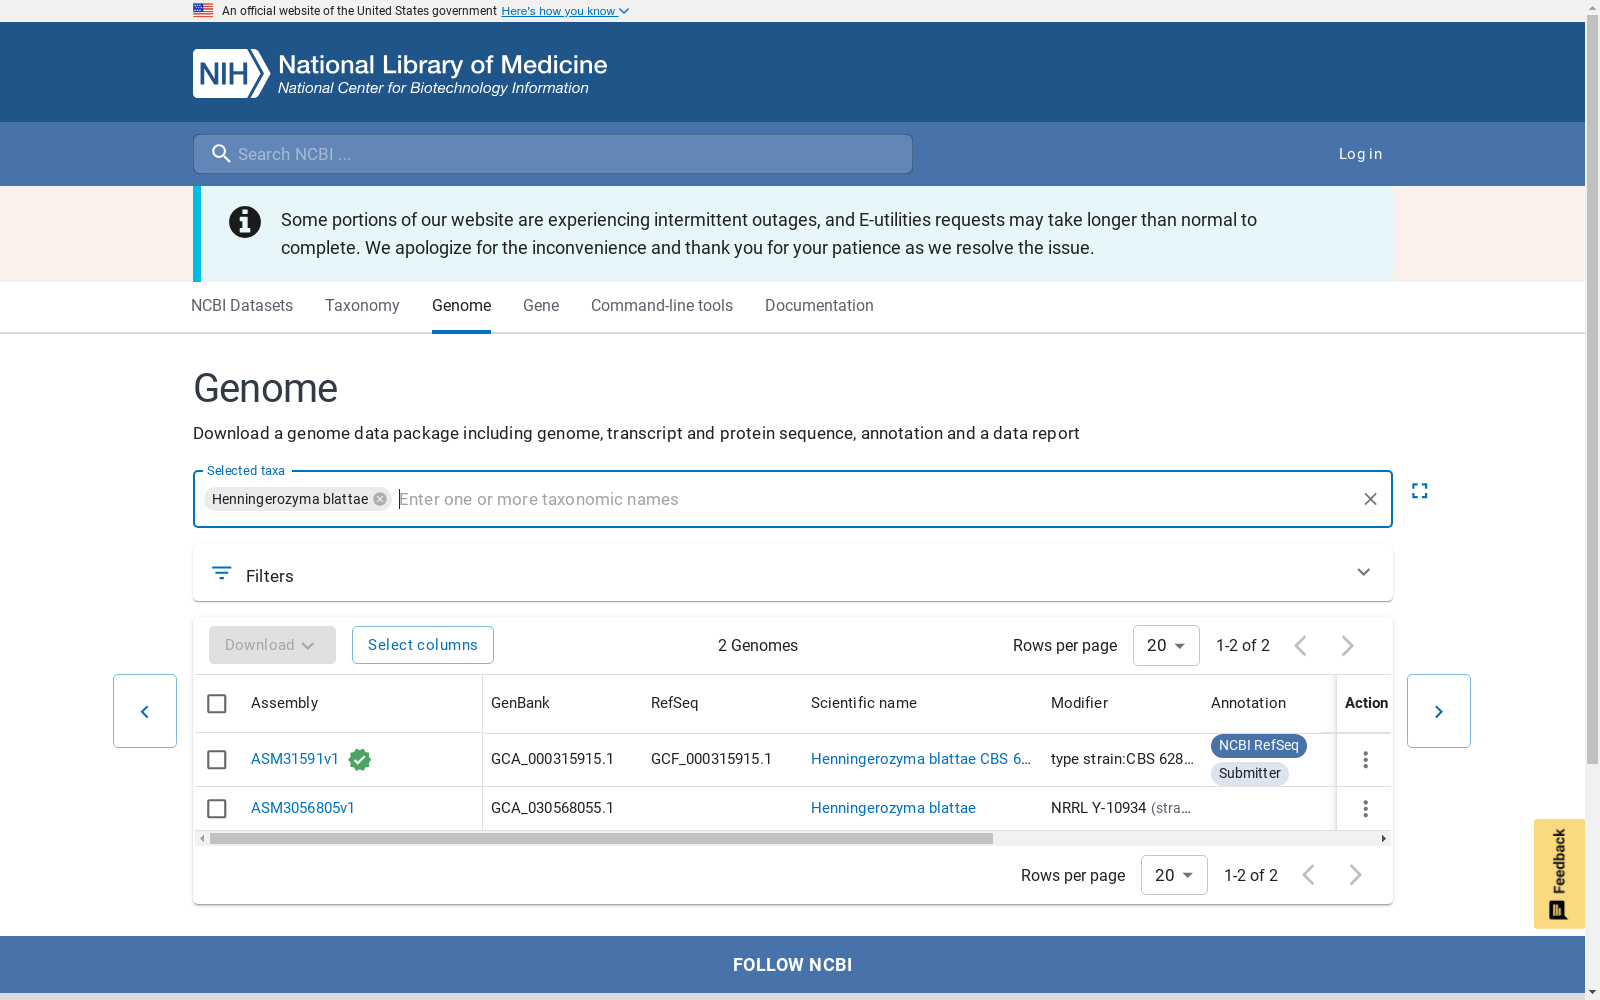Click the RefSeq column header
This screenshot has height=1000, width=1600.
point(675,703)
